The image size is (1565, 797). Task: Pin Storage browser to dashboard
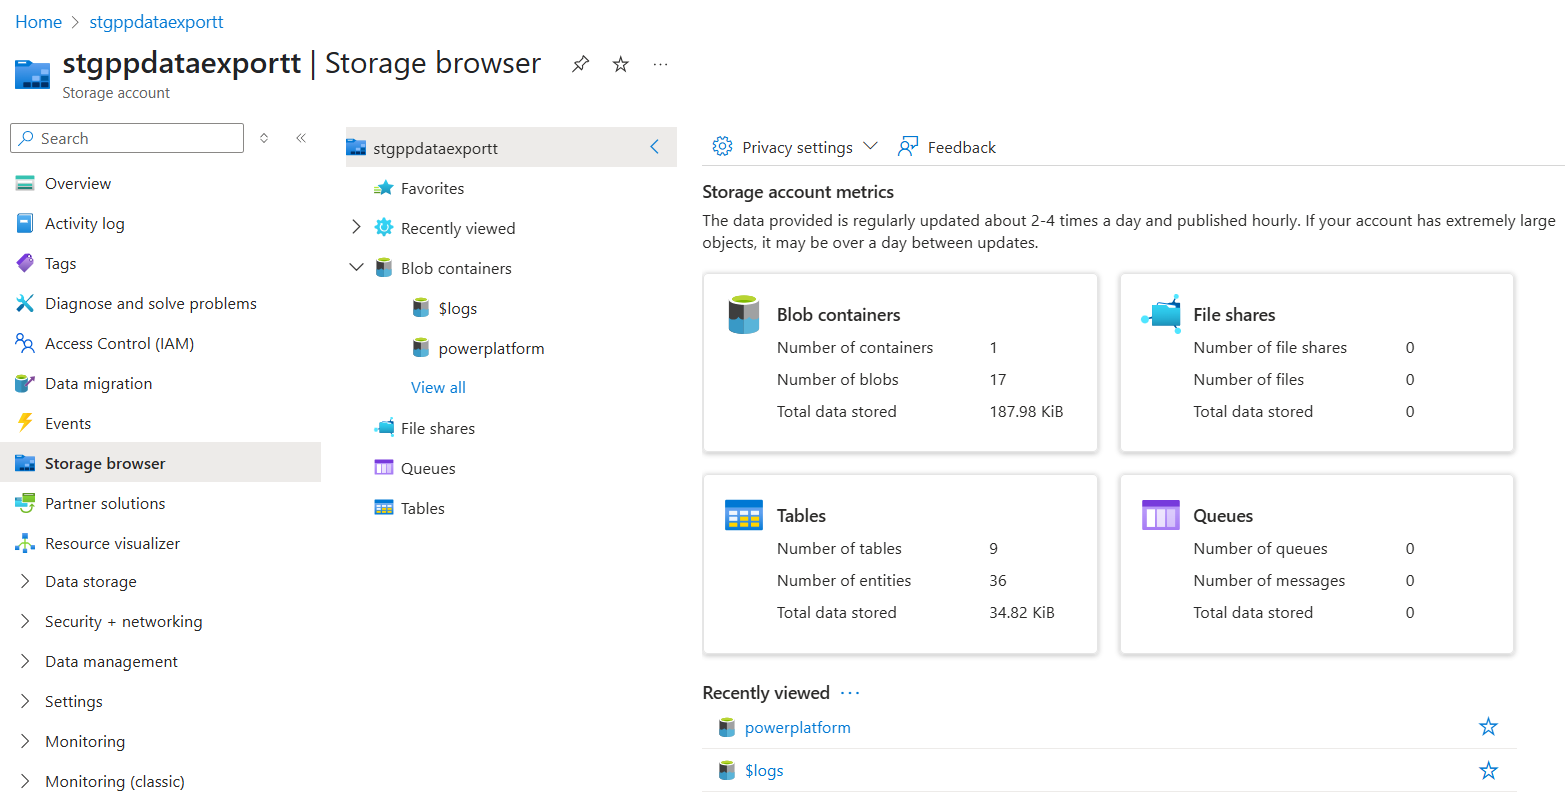(x=580, y=64)
